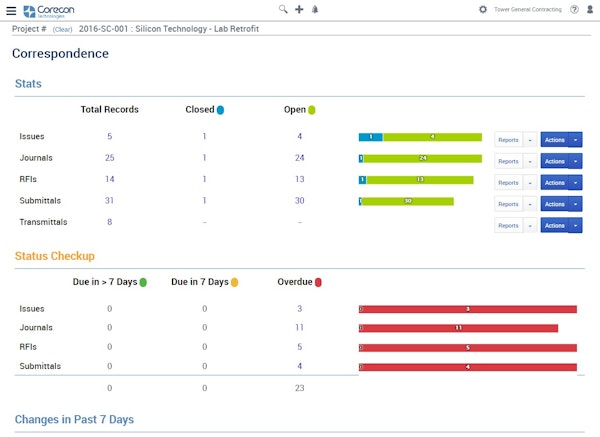
Task: Expand the RFIs Reports dropdown arrow
Action: coord(530,182)
